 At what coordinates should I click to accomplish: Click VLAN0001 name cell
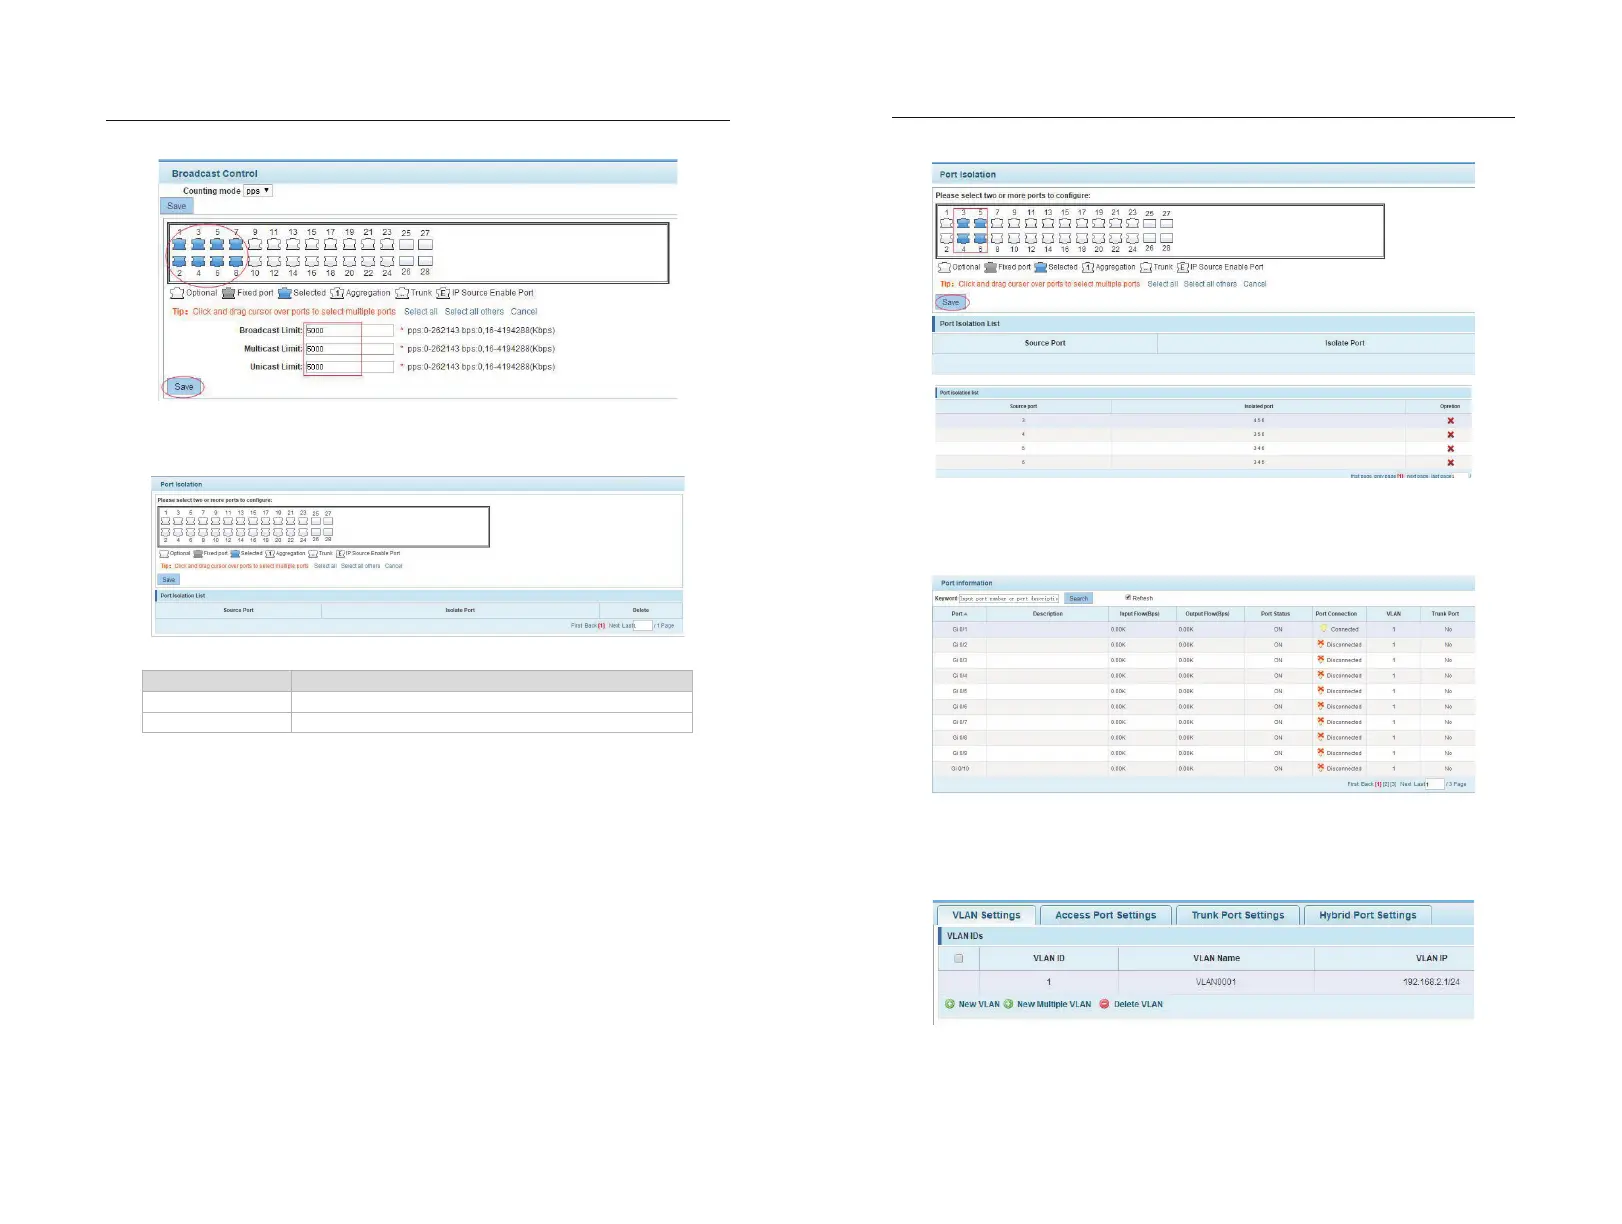pyautogui.click(x=1215, y=982)
